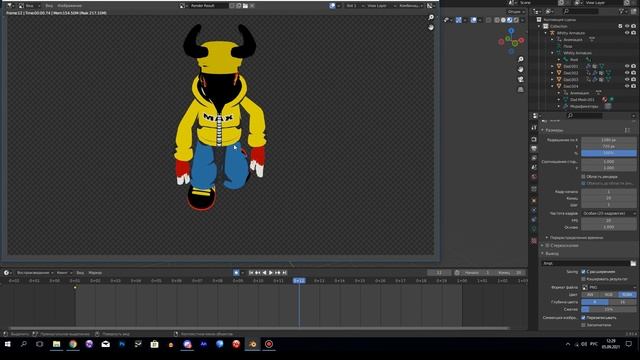Open PNG file format dropdown
Screen dimensions: 640x360
(x=609, y=287)
